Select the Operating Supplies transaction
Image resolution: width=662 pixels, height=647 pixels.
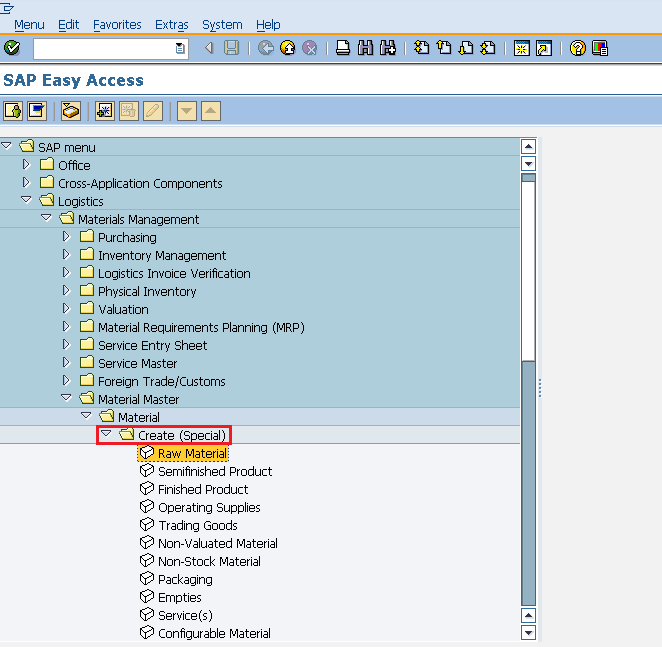(200, 508)
